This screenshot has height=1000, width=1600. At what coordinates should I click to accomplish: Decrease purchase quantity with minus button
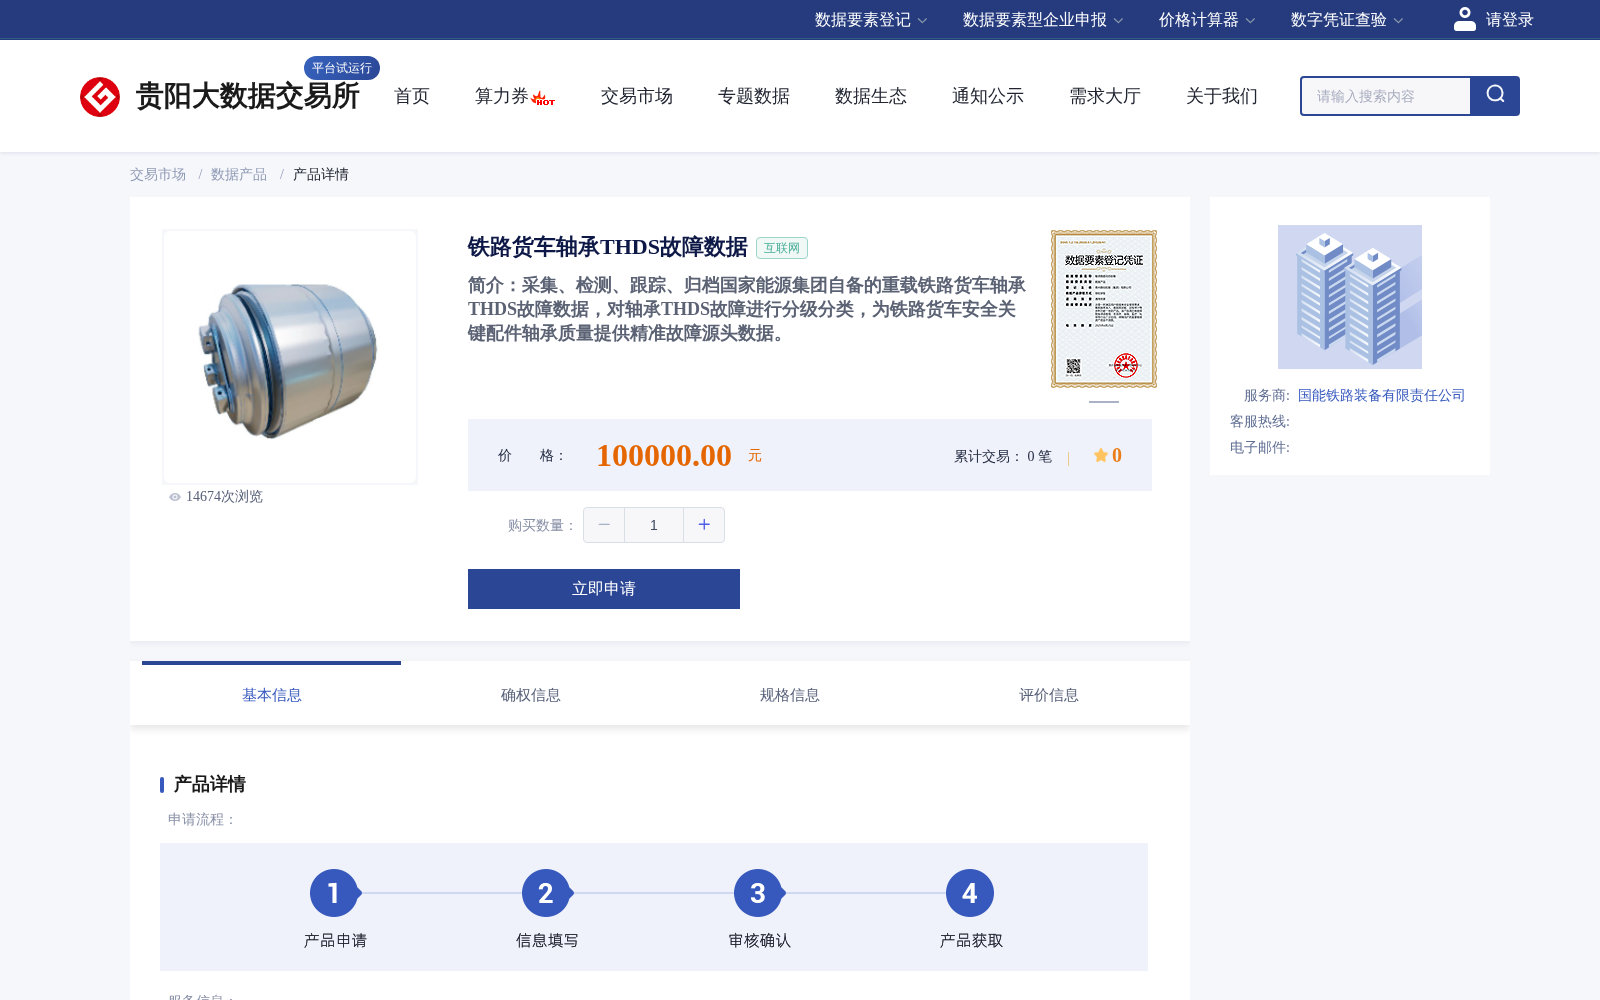[x=604, y=525]
